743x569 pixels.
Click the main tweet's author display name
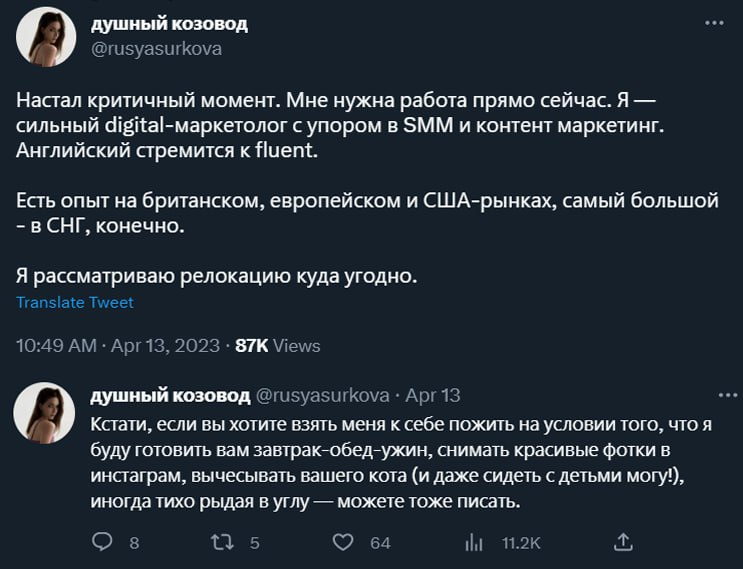tap(169, 23)
